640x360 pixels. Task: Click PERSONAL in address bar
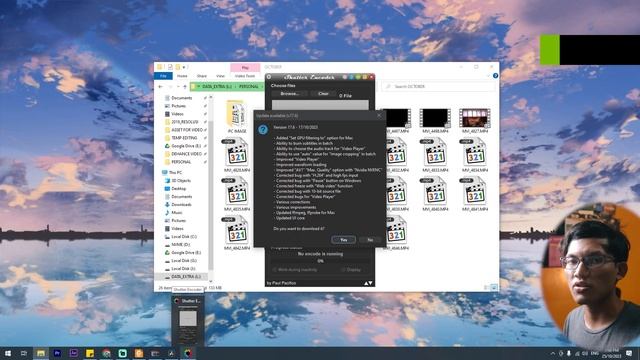pos(249,87)
